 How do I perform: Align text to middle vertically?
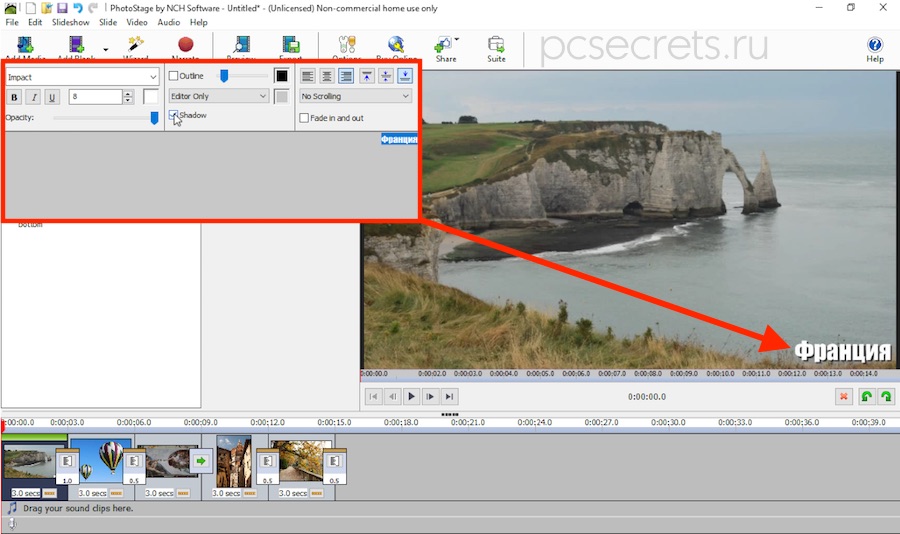pyautogui.click(x=386, y=76)
